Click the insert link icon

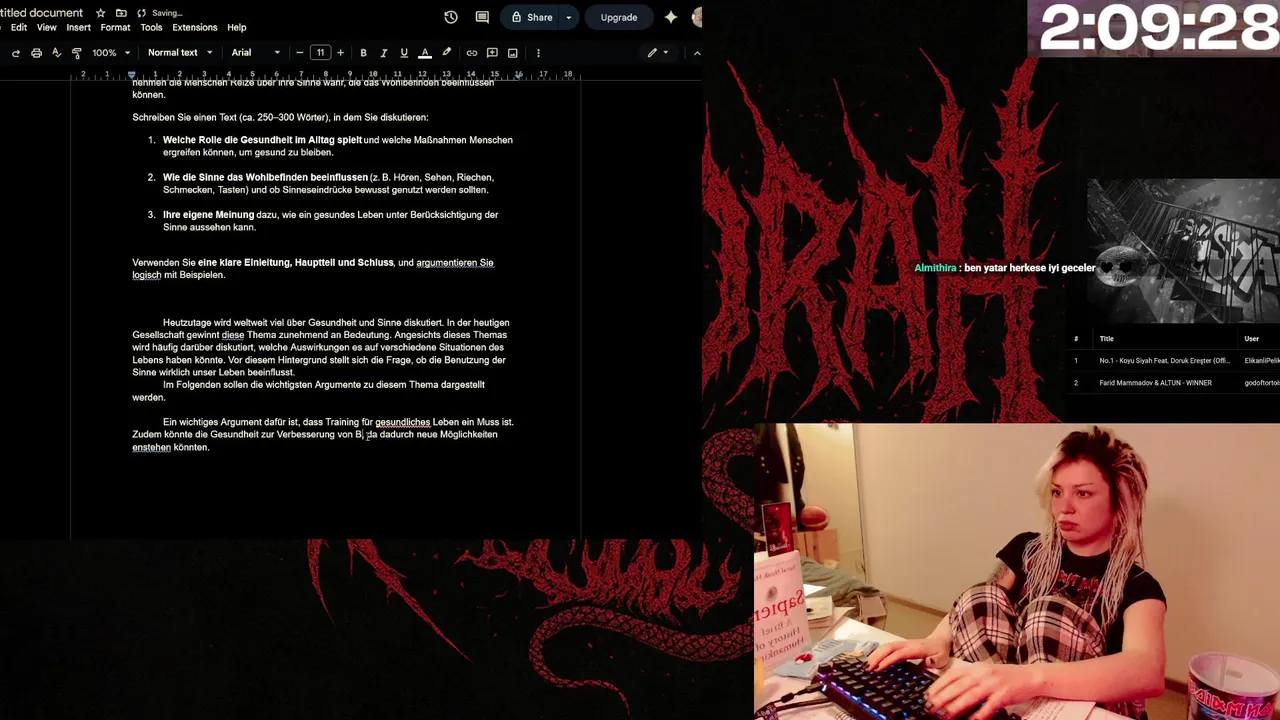tap(472, 53)
